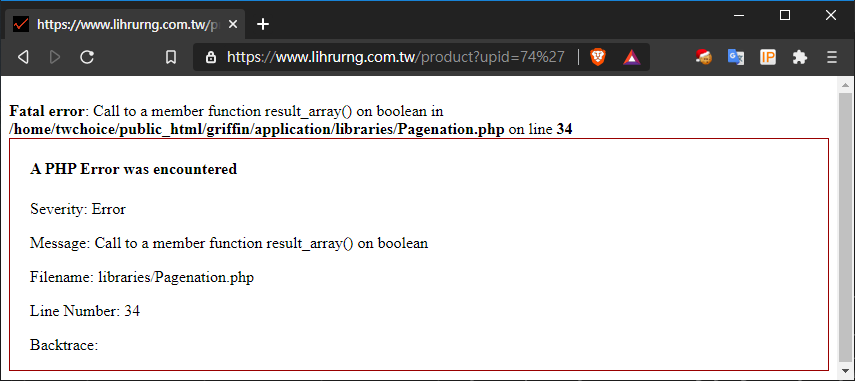
Task: Open the cookie extension with Santa hat
Action: (x=704, y=57)
